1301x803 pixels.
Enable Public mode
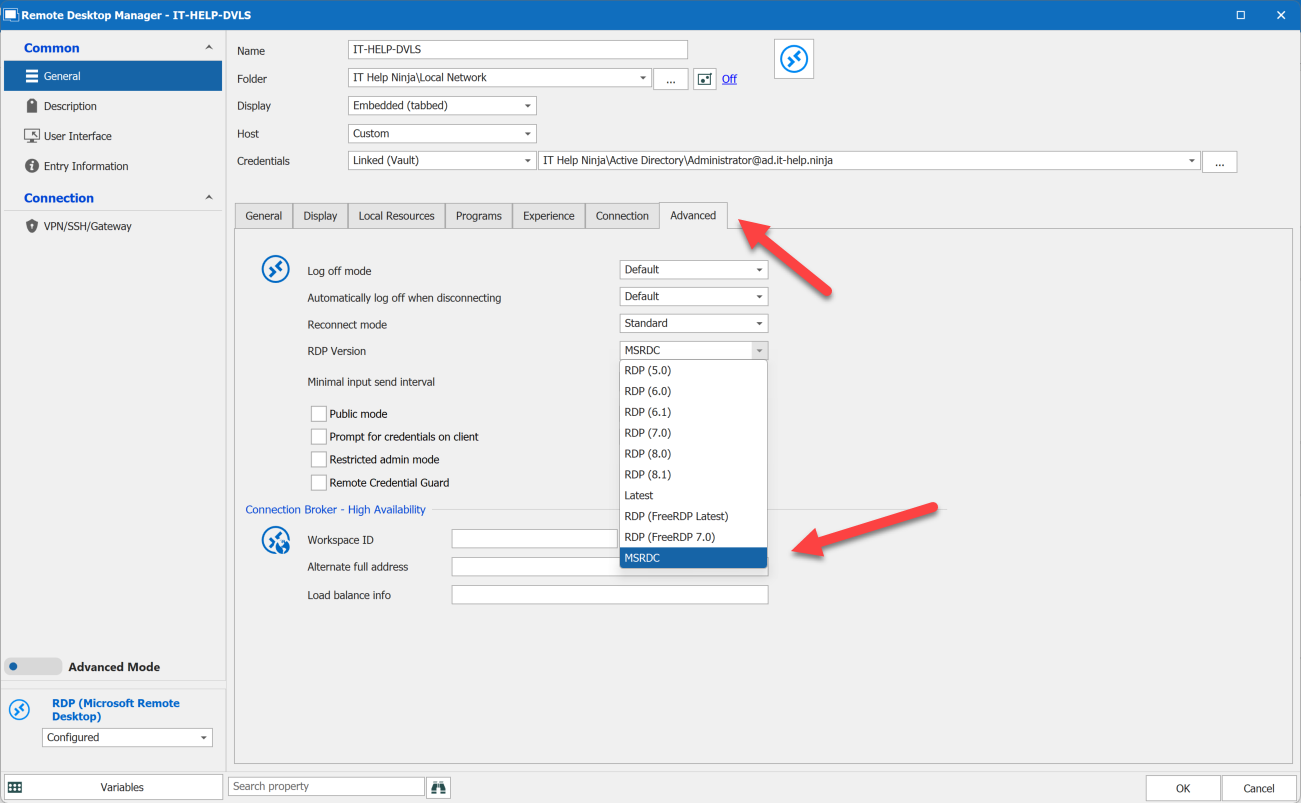tap(319, 413)
